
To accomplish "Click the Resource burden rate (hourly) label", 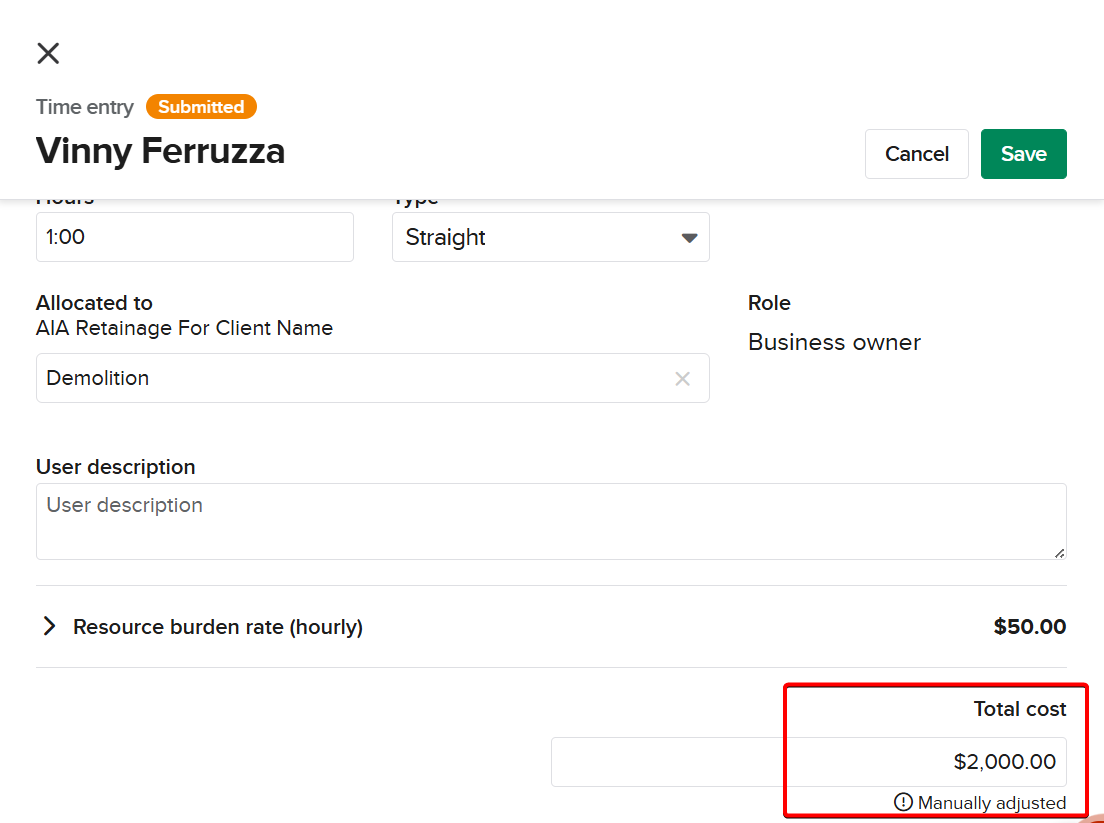I will click(x=218, y=627).
